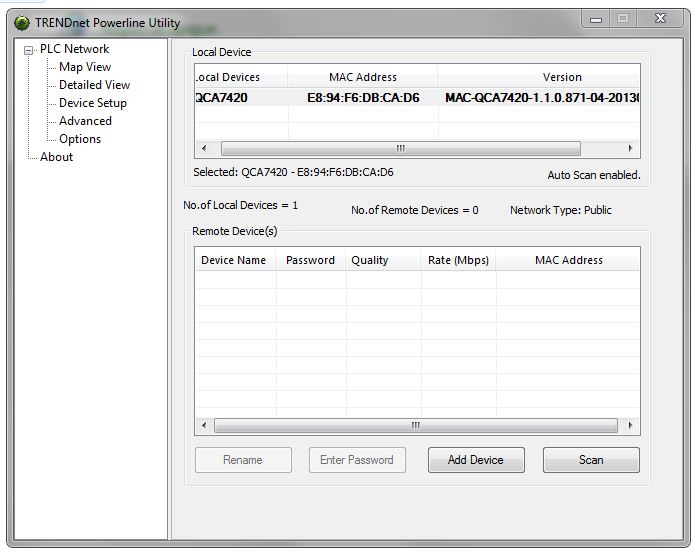Click right scroll arrow of Local Device list
The height and width of the screenshot is (554, 694).
[630, 148]
